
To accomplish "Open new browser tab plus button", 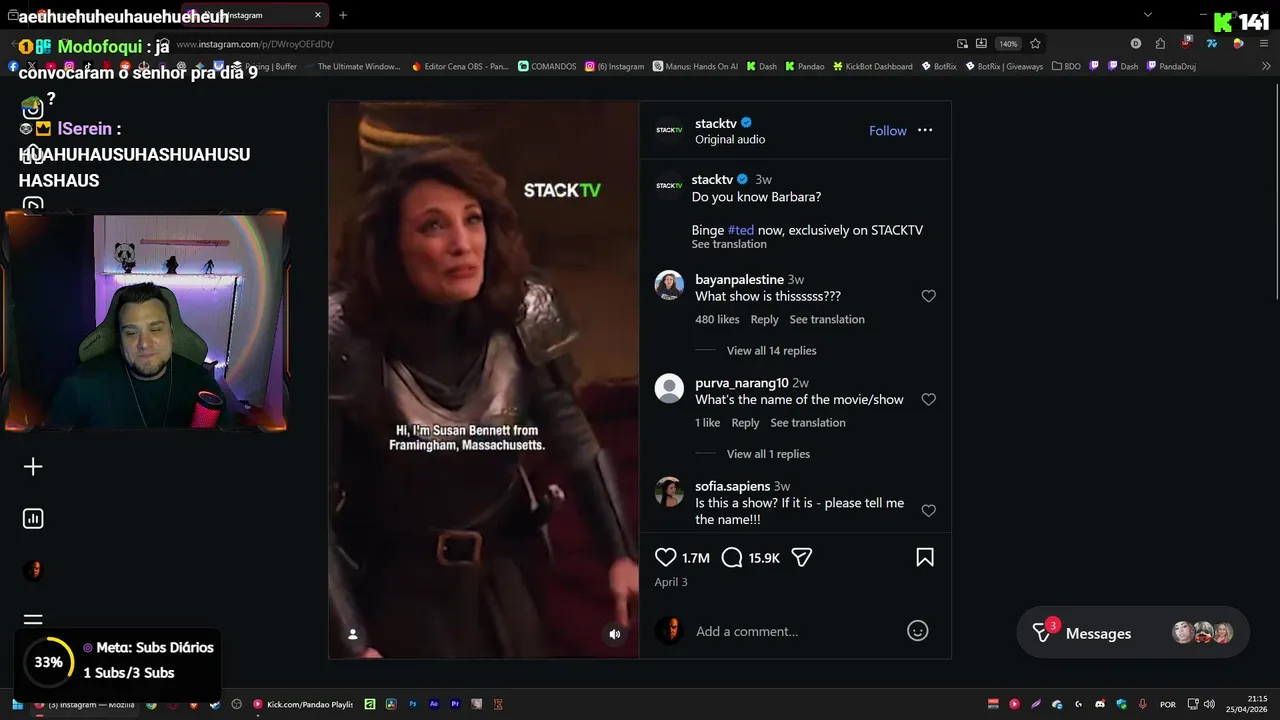I will tap(343, 15).
